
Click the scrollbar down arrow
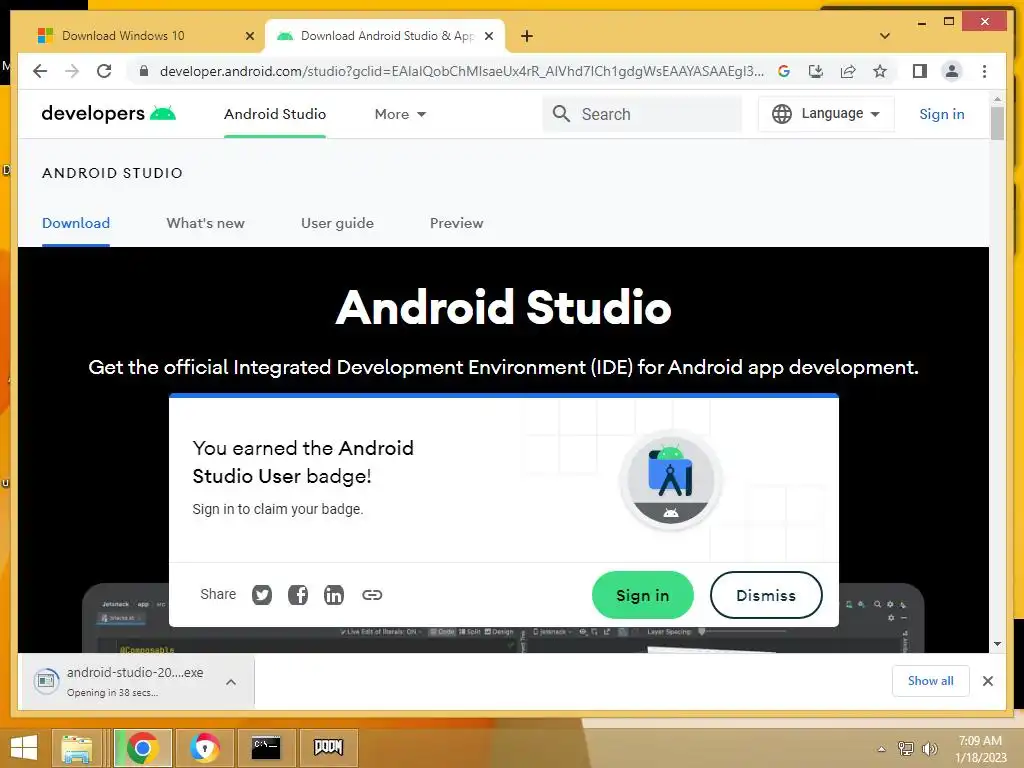[997, 644]
